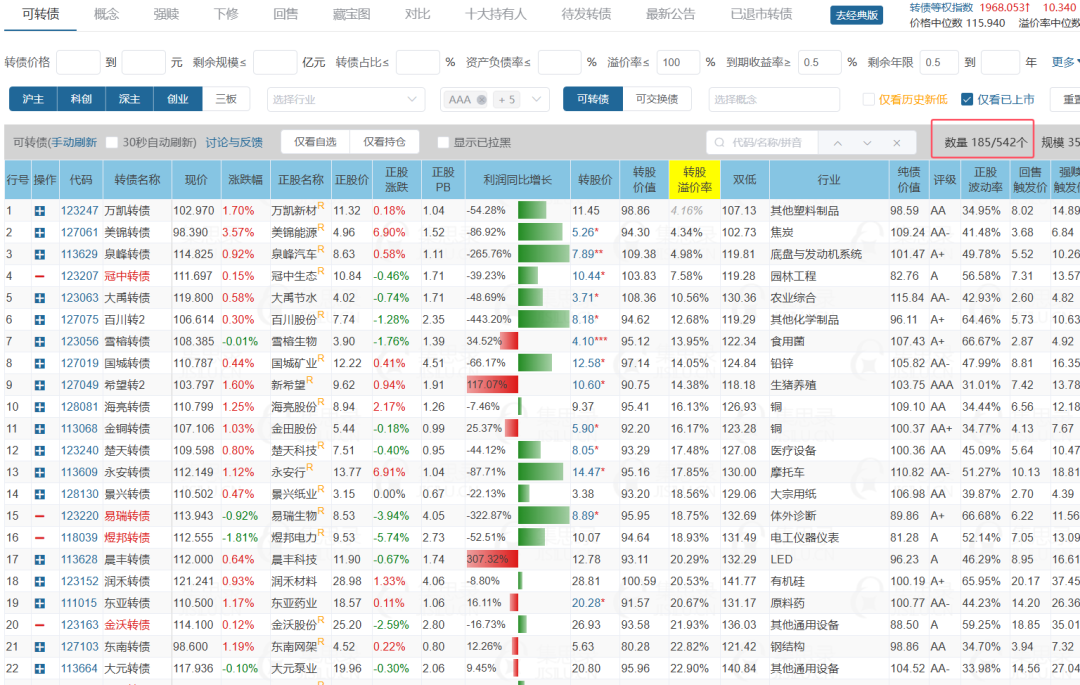Image resolution: width=1080 pixels, height=685 pixels.
Task: Expand the rating filter dropdown arrow
Action: (x=537, y=100)
